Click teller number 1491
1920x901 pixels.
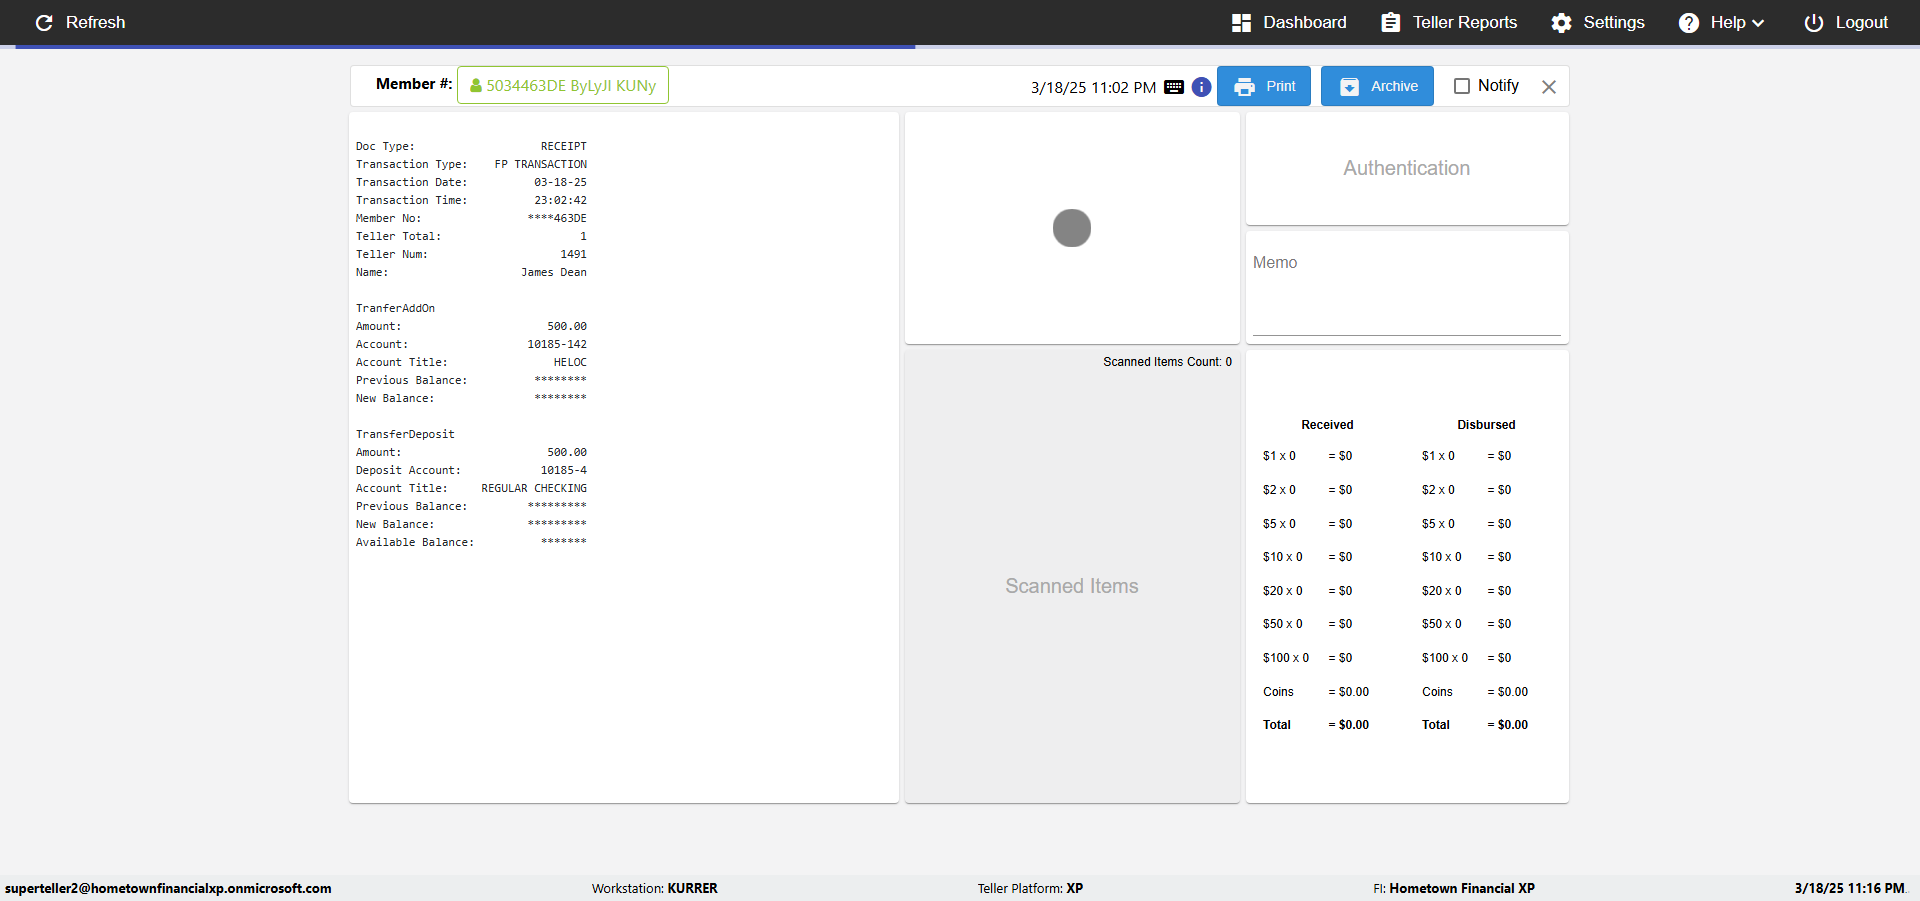(574, 254)
